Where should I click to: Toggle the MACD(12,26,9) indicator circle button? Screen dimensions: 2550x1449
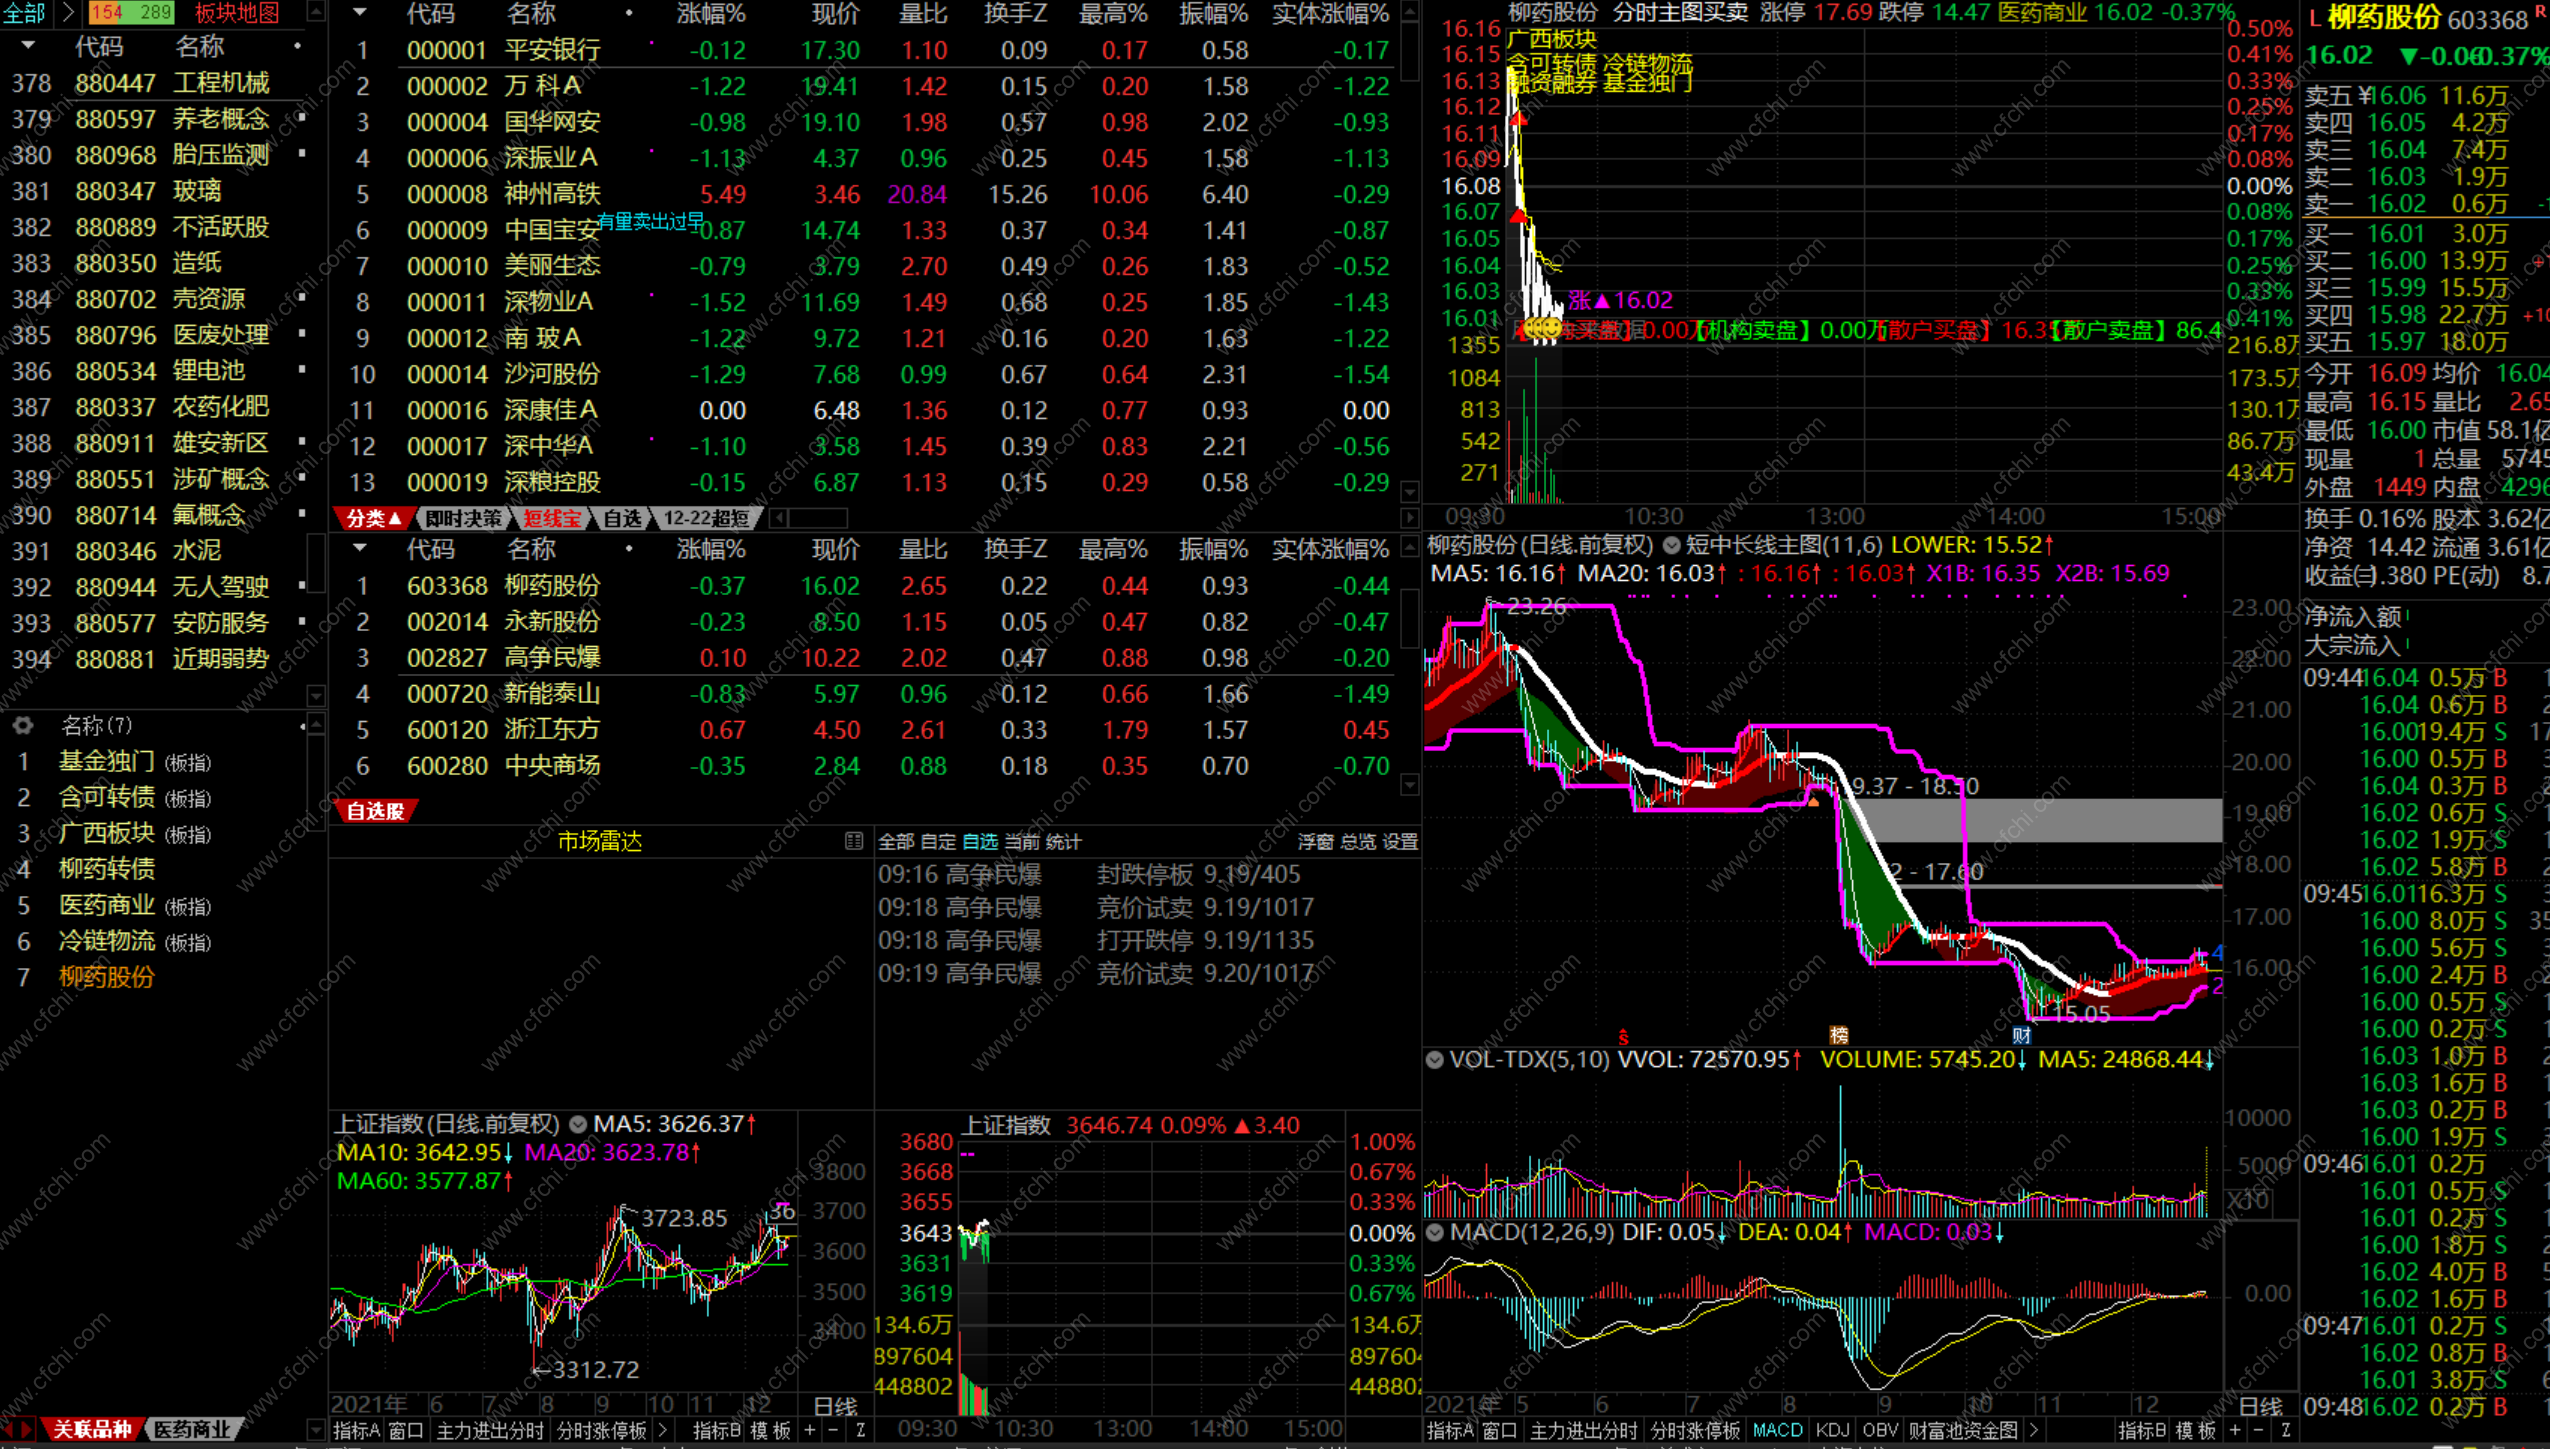point(1435,1232)
